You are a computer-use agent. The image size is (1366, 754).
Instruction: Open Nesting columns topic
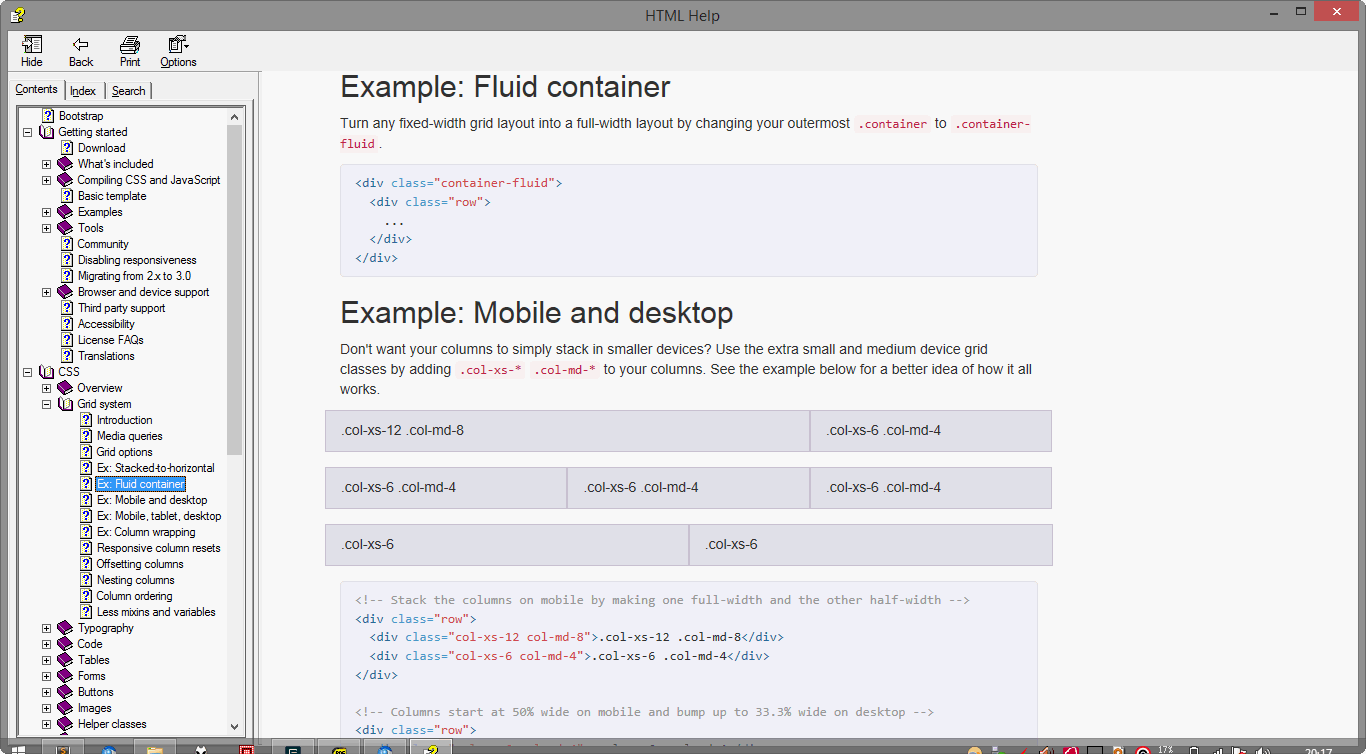click(135, 580)
